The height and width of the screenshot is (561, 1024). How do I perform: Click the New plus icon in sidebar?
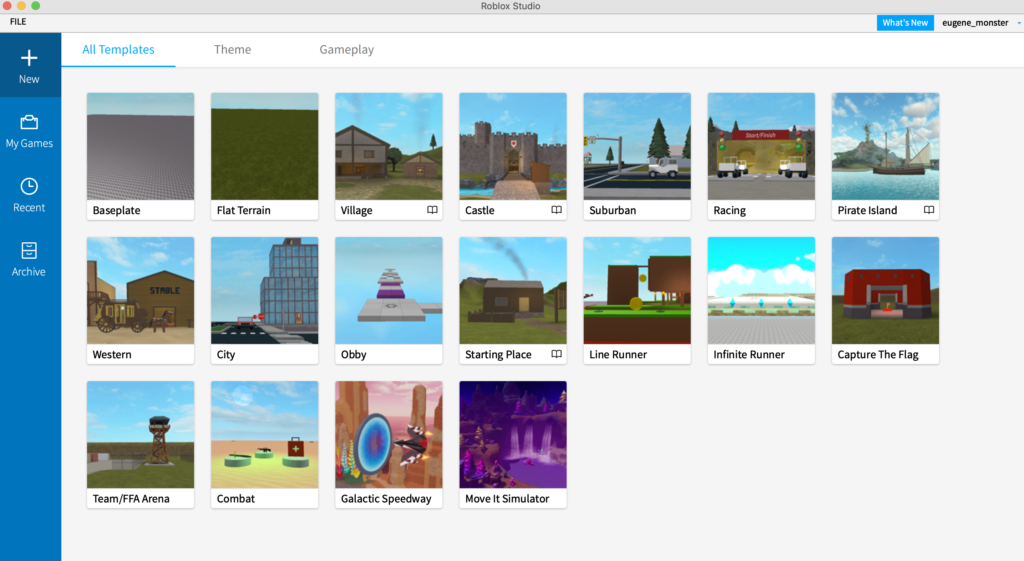(x=29, y=57)
